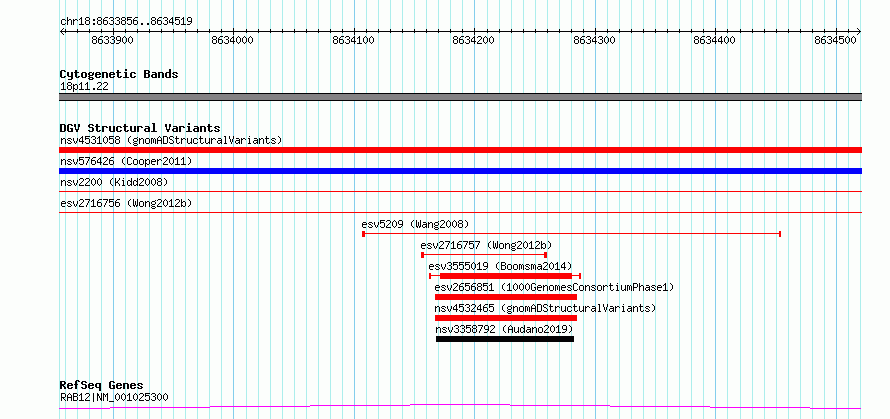890x419 pixels.
Task: Click the nsv576426 Cooper2011 blue variant bar
Action: point(460,171)
